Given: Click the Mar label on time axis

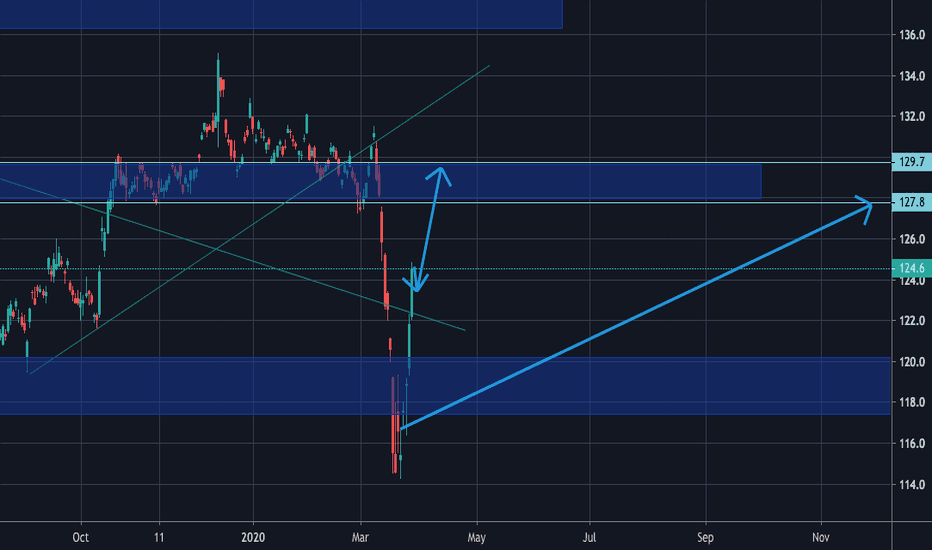Looking at the screenshot, I should click(x=360, y=538).
